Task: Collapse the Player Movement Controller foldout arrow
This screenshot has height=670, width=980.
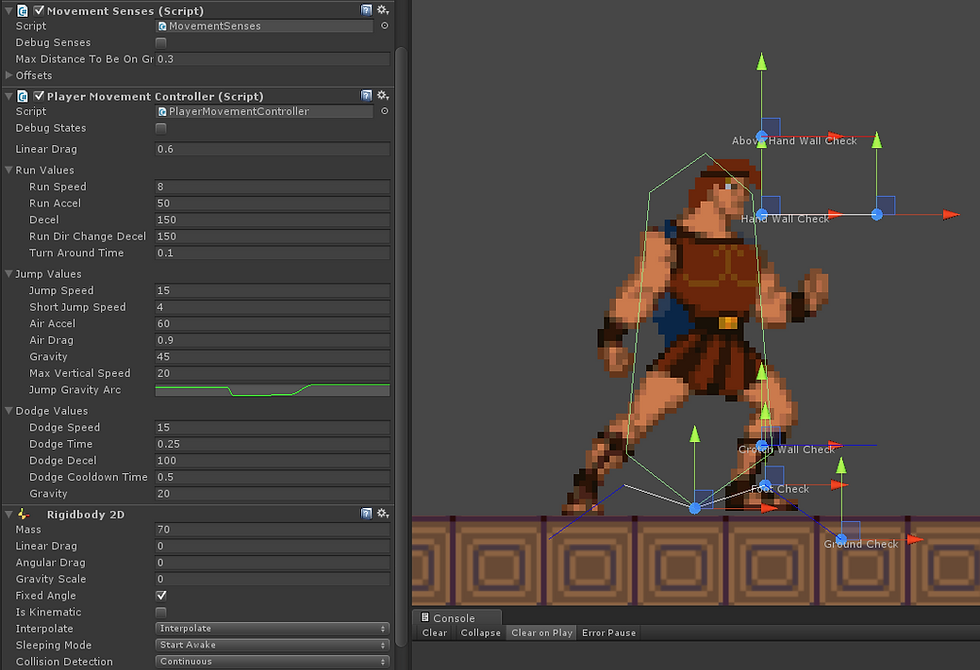Action: point(9,96)
